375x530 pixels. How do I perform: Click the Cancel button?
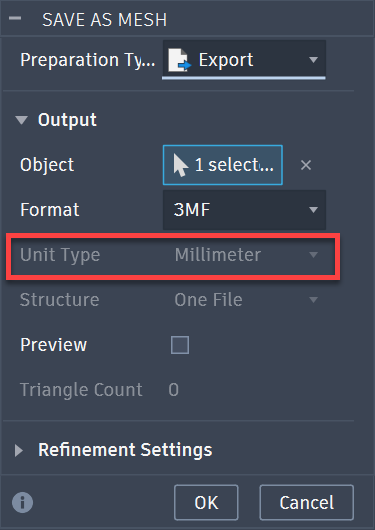307,502
